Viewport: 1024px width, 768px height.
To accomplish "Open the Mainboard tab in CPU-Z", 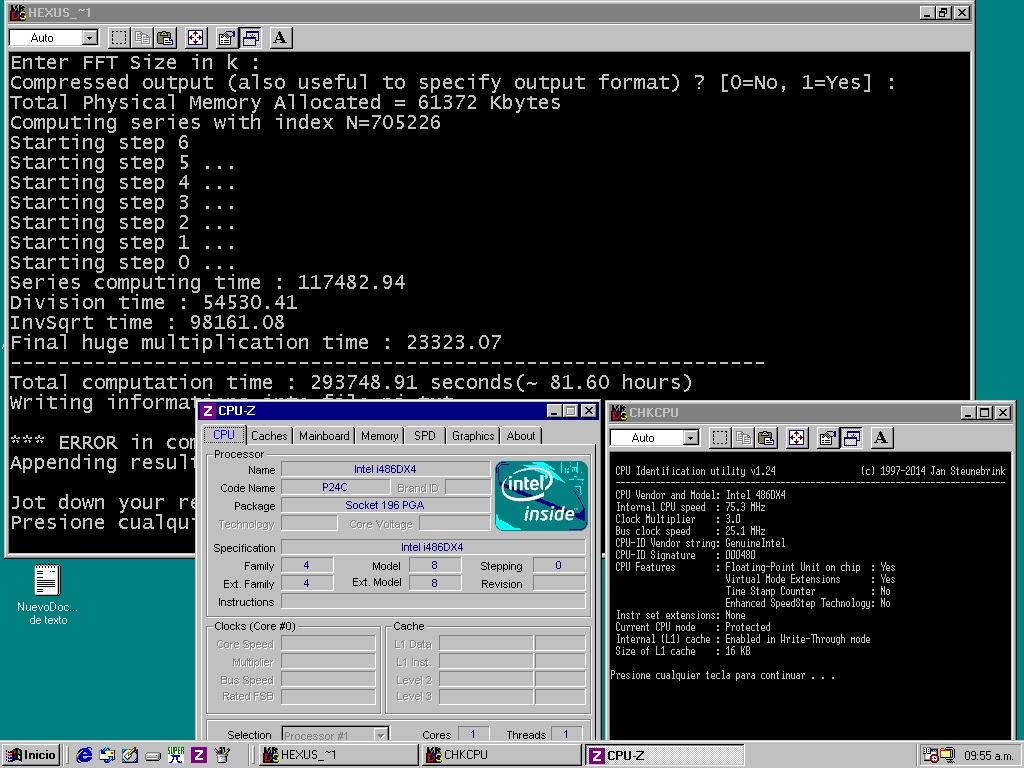I will point(324,436).
